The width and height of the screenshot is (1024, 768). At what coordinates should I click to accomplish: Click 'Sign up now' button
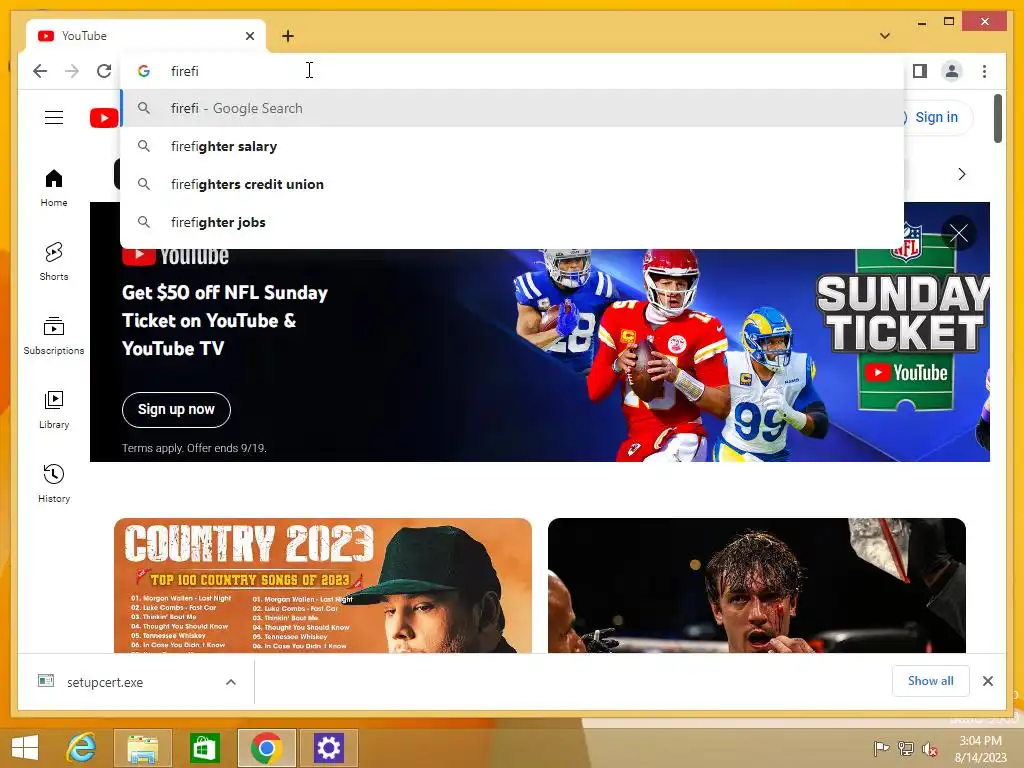[x=176, y=409]
